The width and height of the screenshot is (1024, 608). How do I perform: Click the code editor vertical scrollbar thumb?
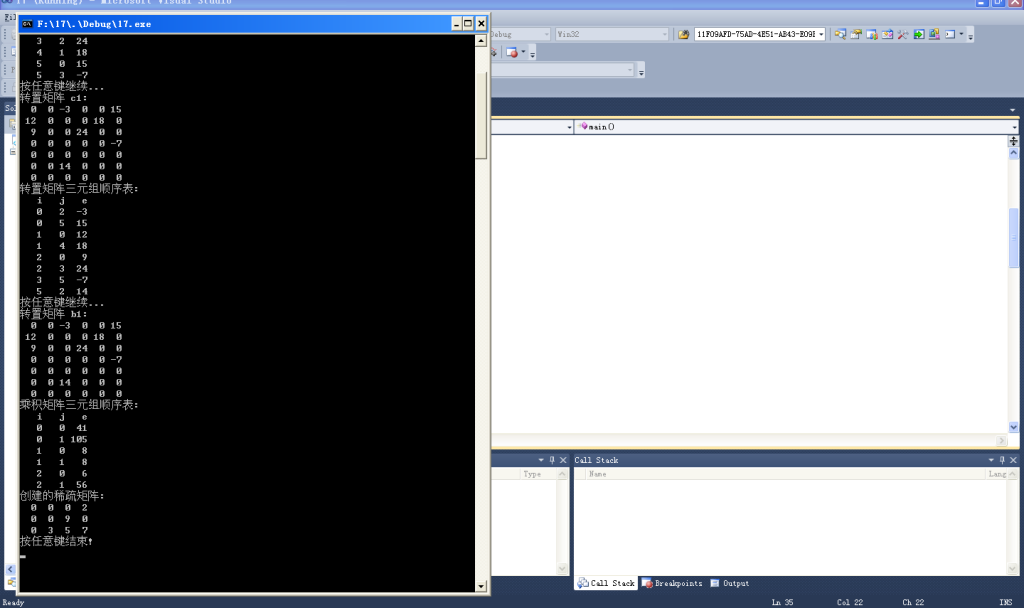[x=1014, y=238]
